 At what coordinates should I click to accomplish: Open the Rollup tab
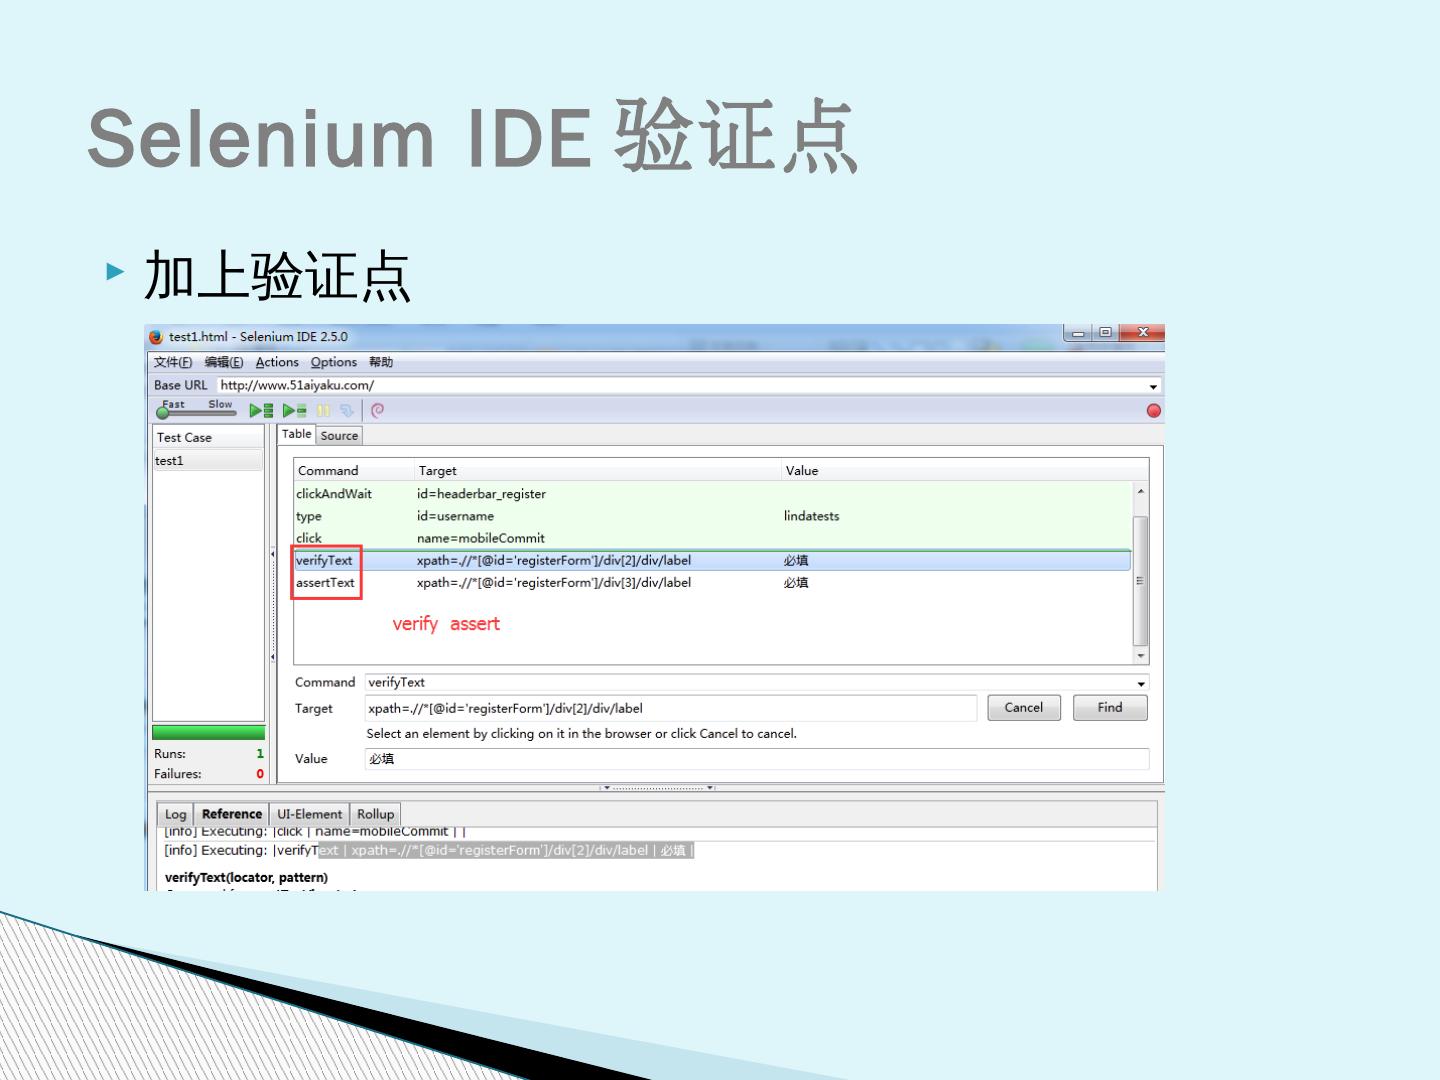pos(376,814)
